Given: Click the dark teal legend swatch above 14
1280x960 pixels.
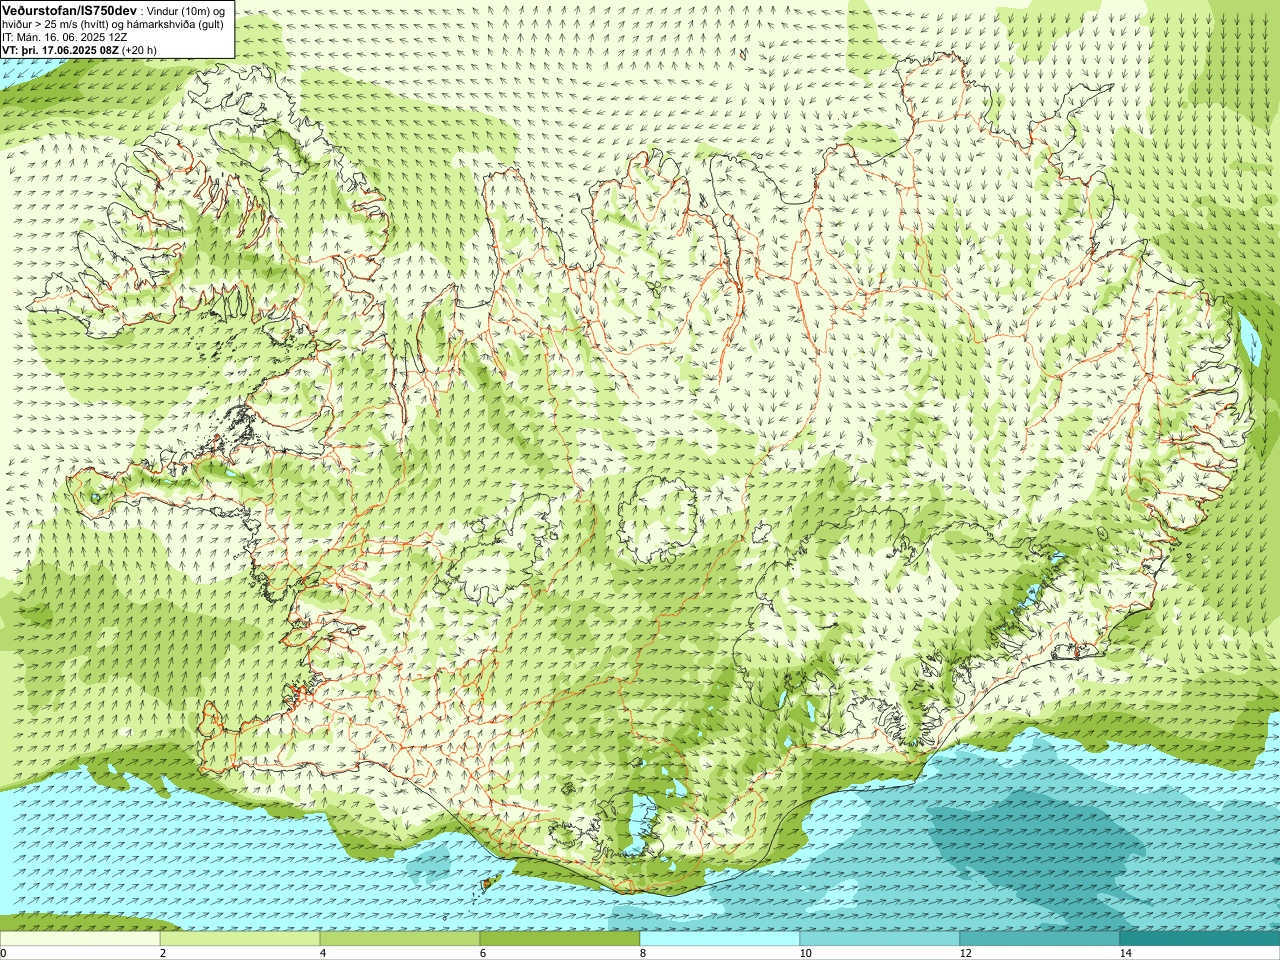Looking at the screenshot, I should pyautogui.click(x=1200, y=939).
